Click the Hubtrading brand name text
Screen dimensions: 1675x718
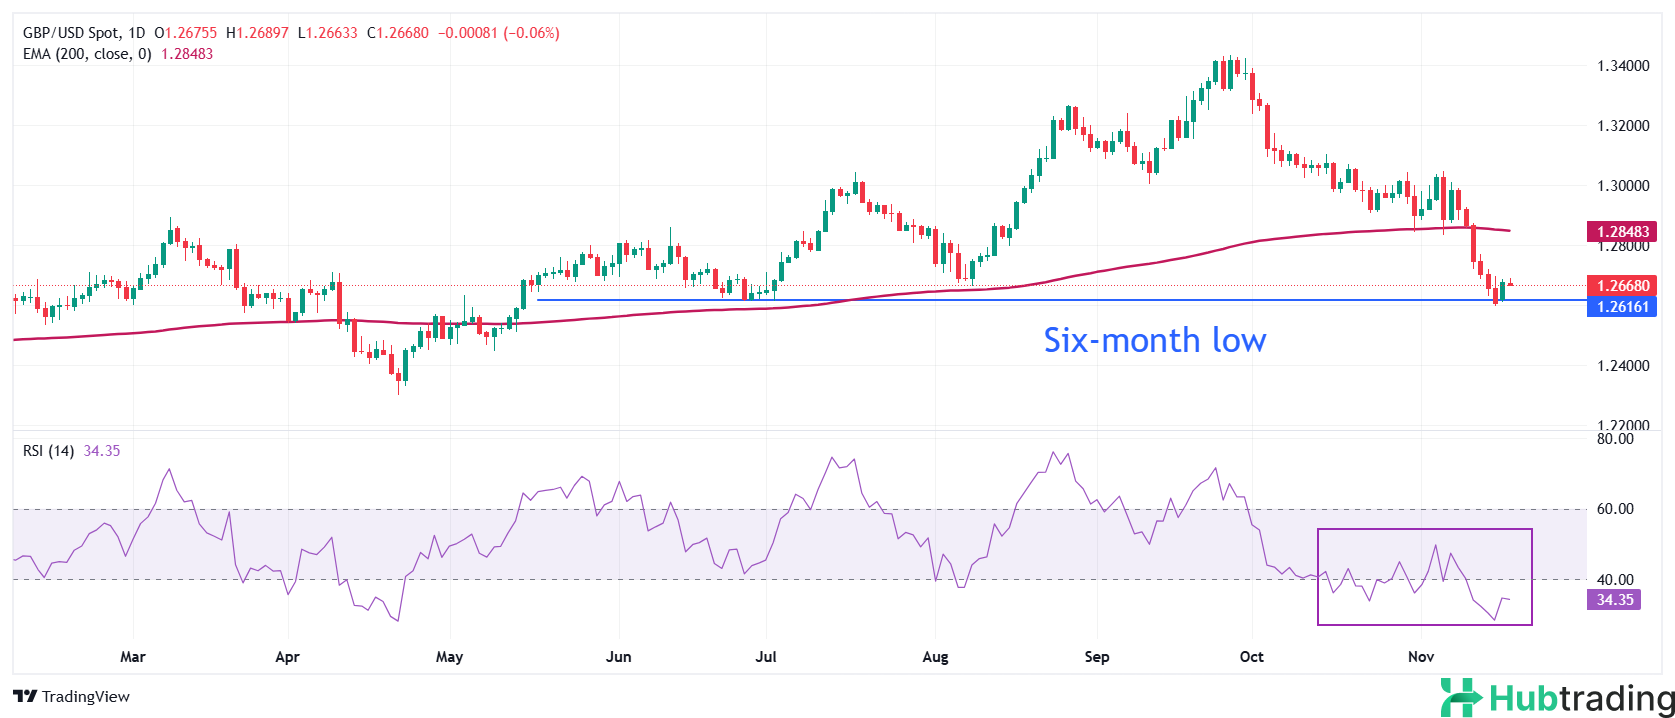(1581, 698)
